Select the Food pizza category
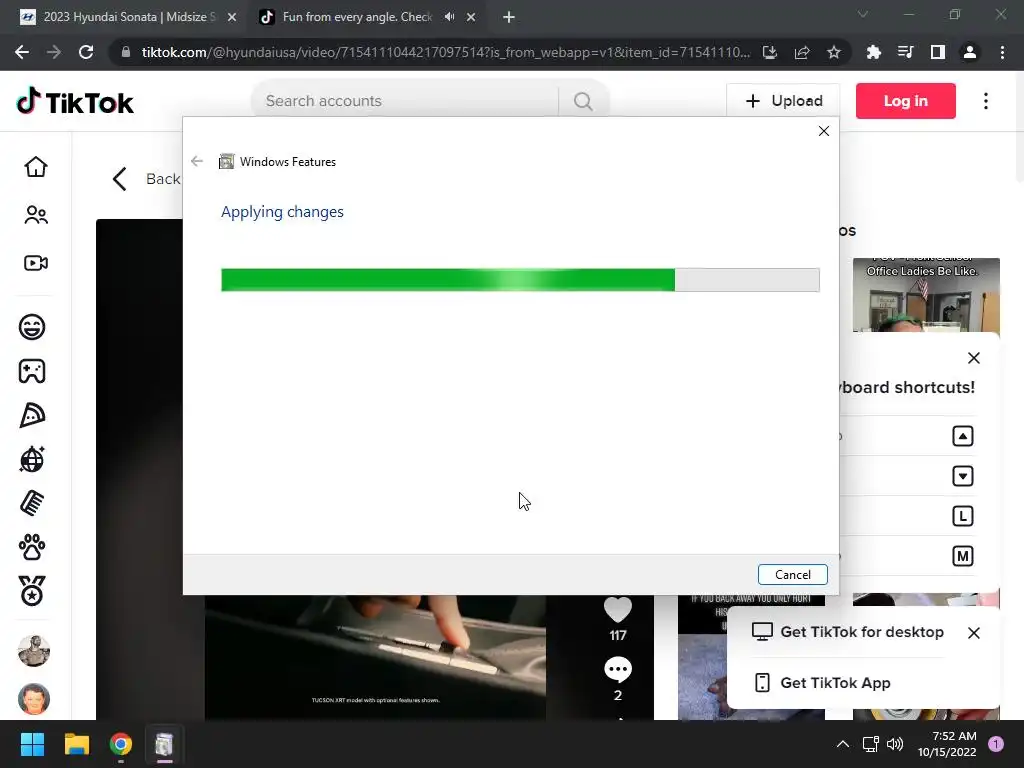 (x=32, y=415)
